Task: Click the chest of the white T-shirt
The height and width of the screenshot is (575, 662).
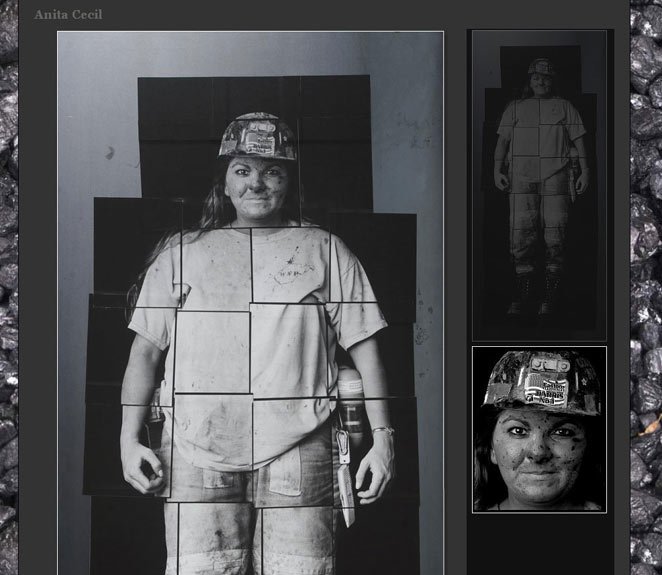Action: point(260,275)
